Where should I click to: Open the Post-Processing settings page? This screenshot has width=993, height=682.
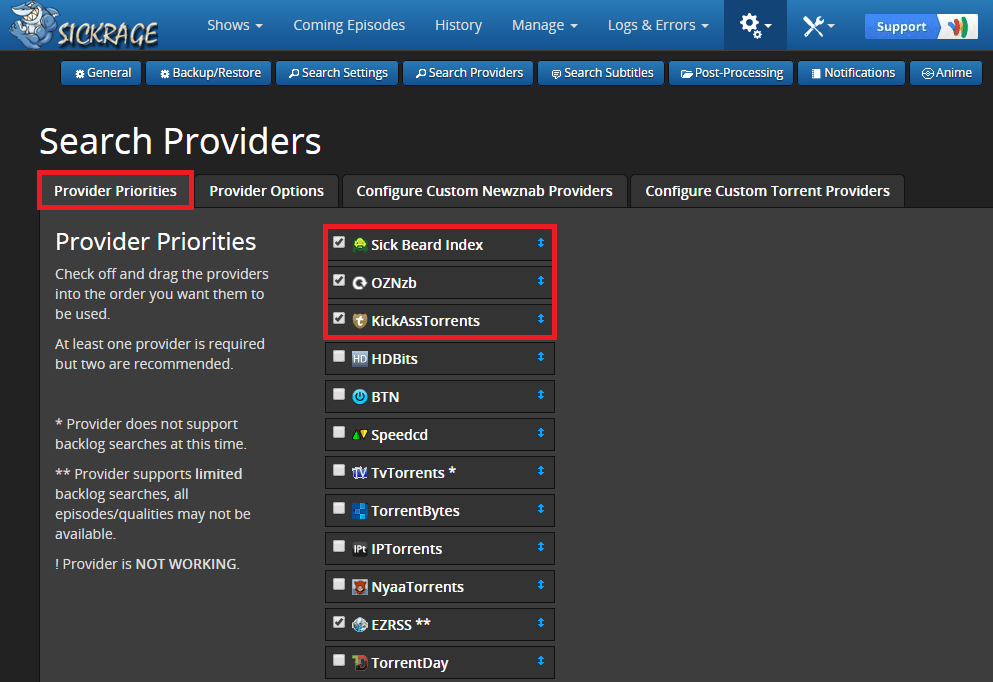coord(732,73)
